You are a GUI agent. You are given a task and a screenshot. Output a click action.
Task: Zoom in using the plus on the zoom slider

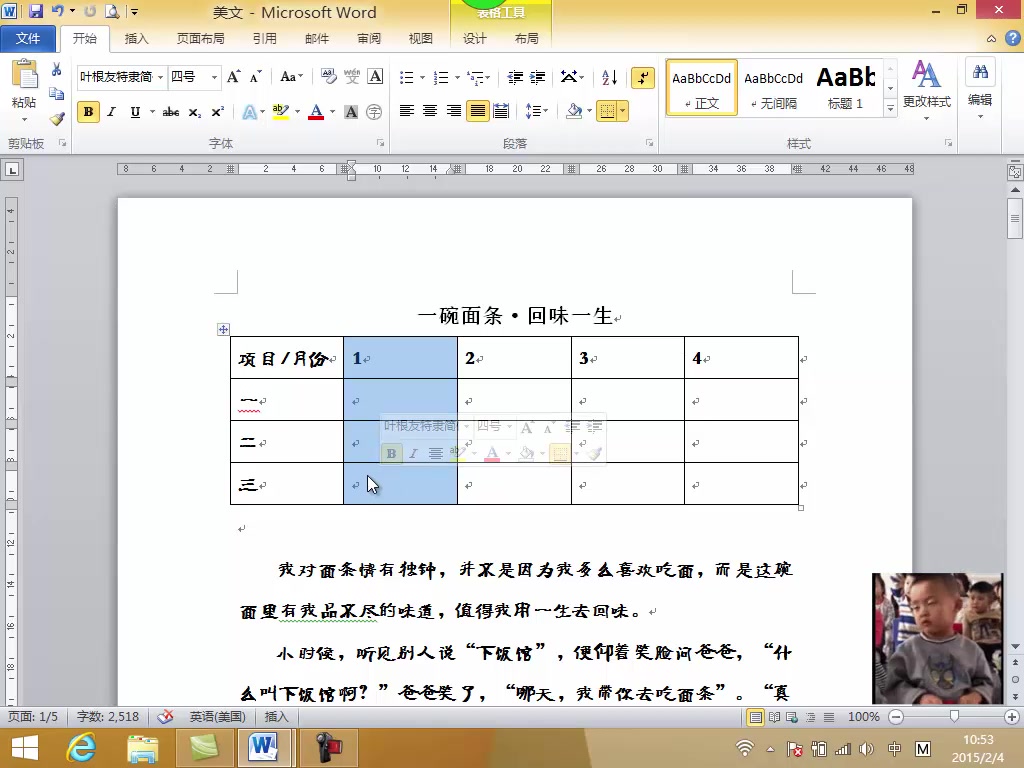1010,716
